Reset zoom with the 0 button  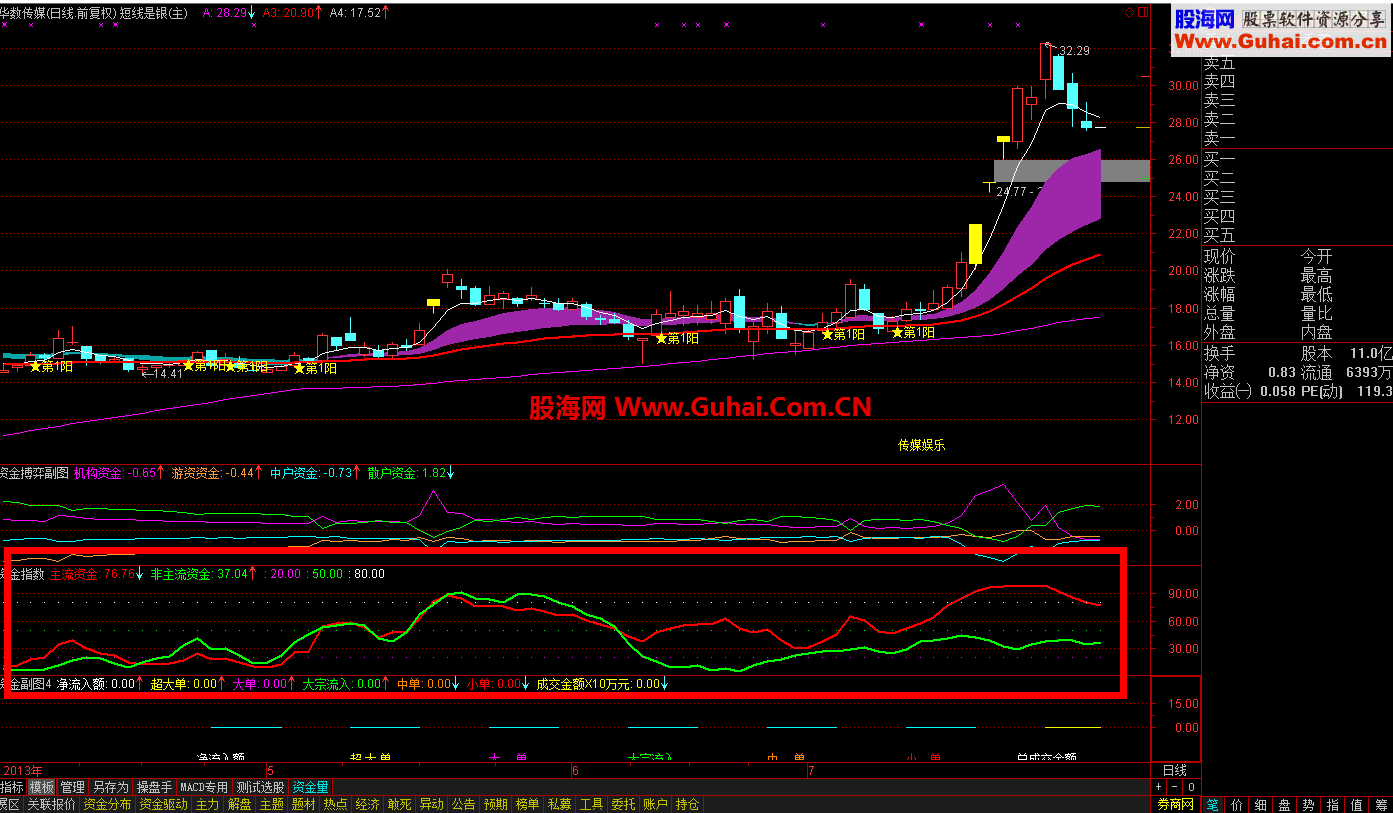click(1190, 787)
